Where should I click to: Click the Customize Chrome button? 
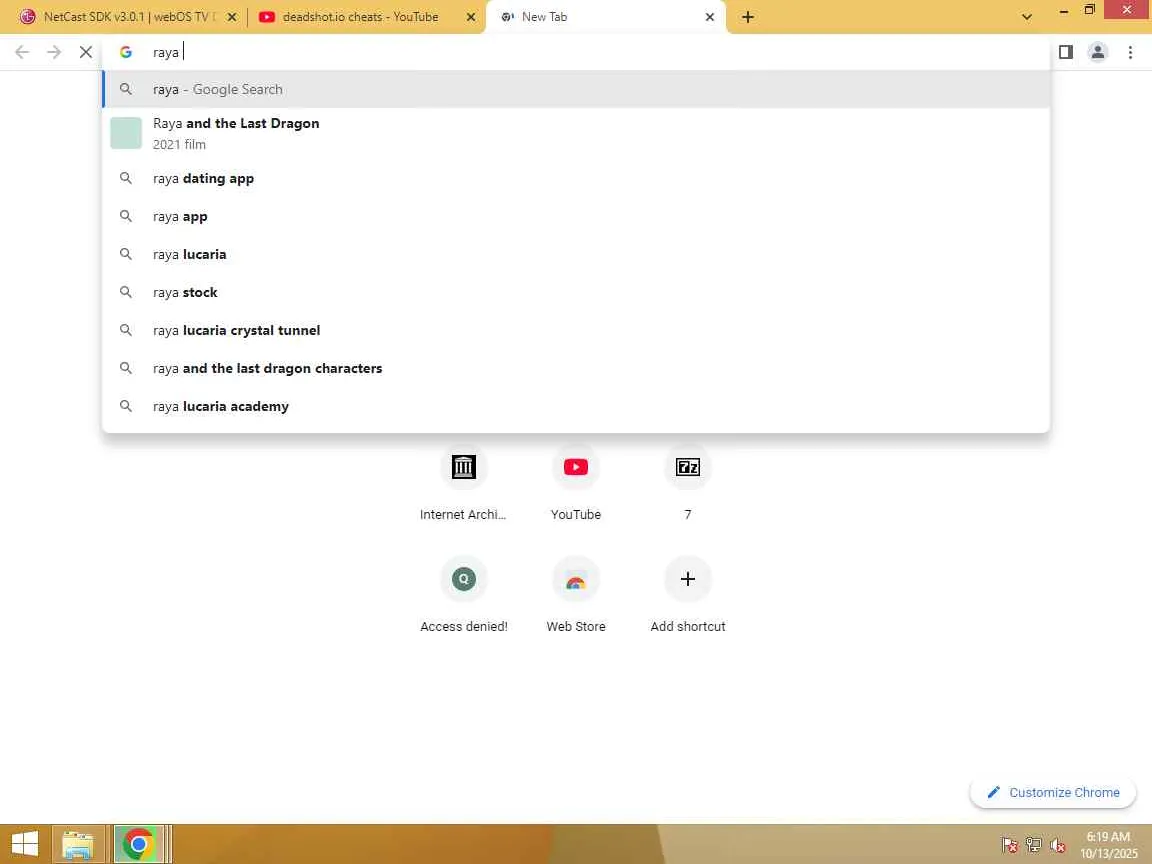click(x=1053, y=792)
